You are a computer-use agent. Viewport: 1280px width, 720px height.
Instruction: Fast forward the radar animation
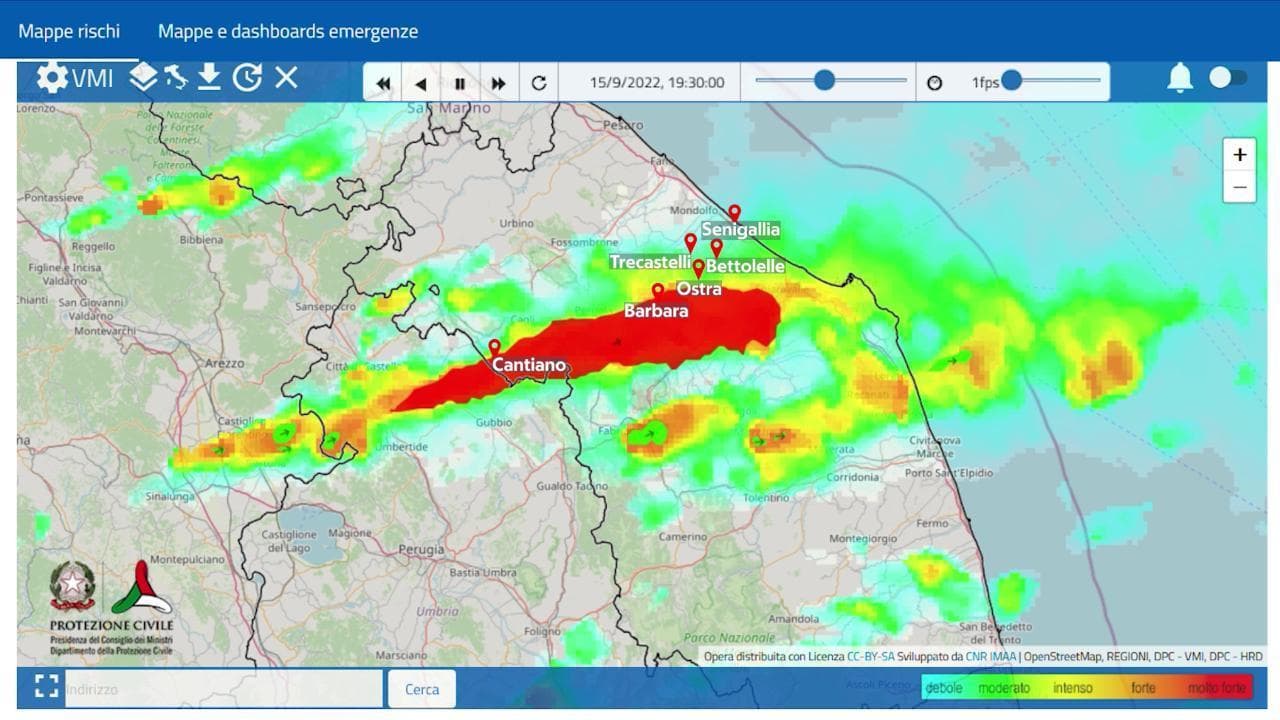pyautogui.click(x=498, y=84)
